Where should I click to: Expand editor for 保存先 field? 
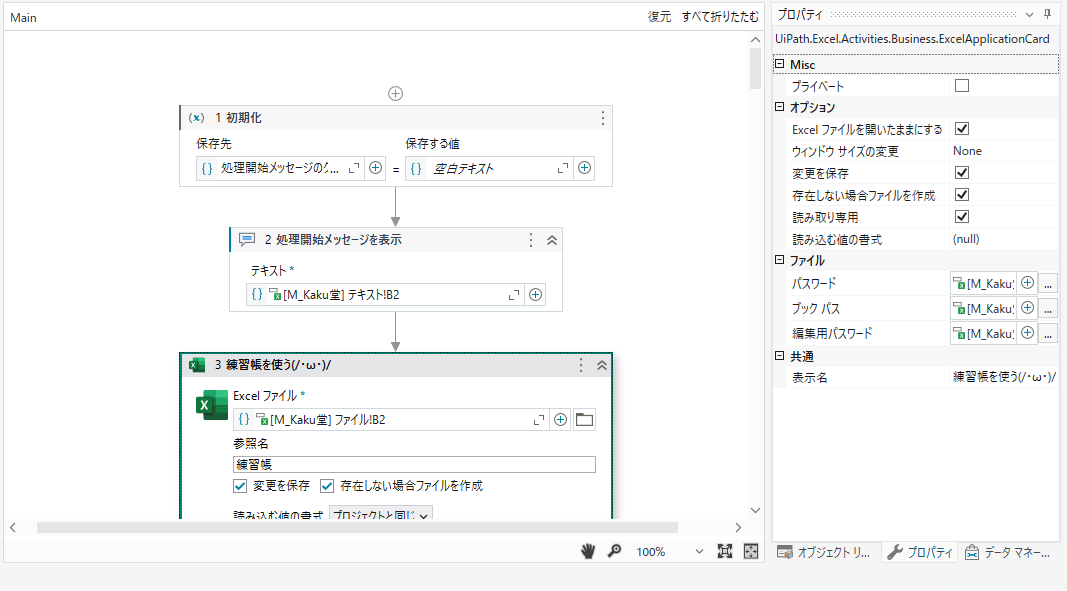pos(354,168)
